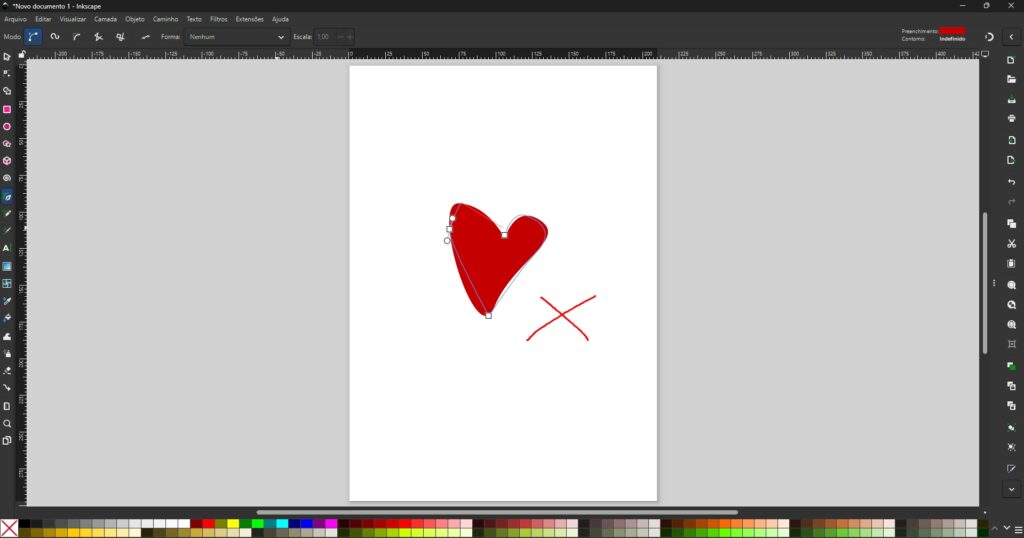Activate the Text tool
This screenshot has width=1024, height=538.
click(x=7, y=247)
